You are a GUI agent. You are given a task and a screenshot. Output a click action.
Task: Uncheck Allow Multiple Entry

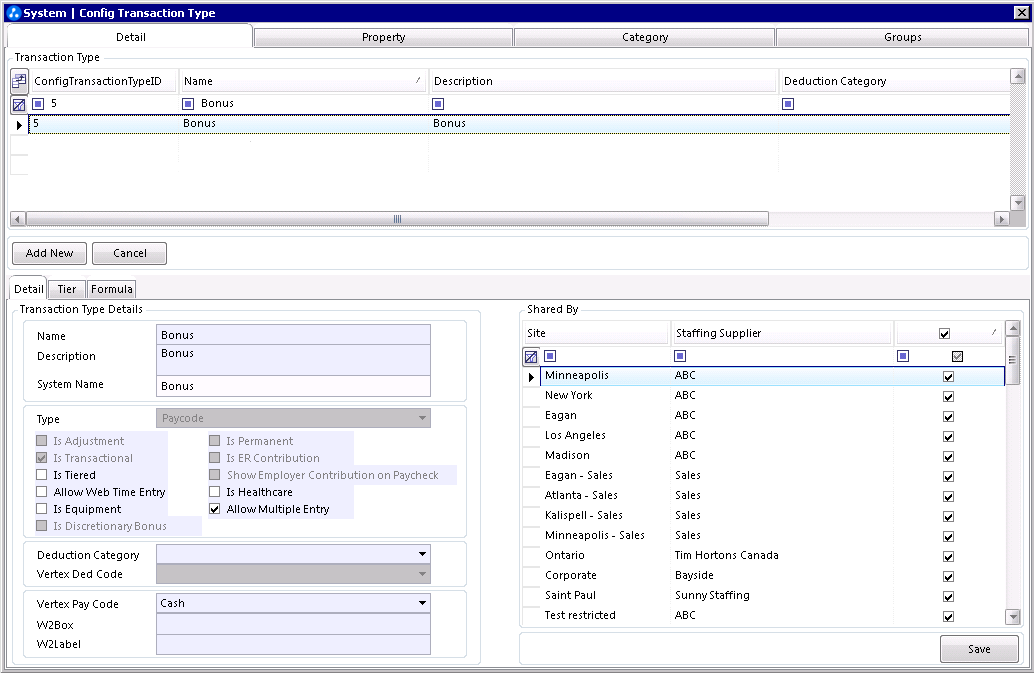(214, 509)
